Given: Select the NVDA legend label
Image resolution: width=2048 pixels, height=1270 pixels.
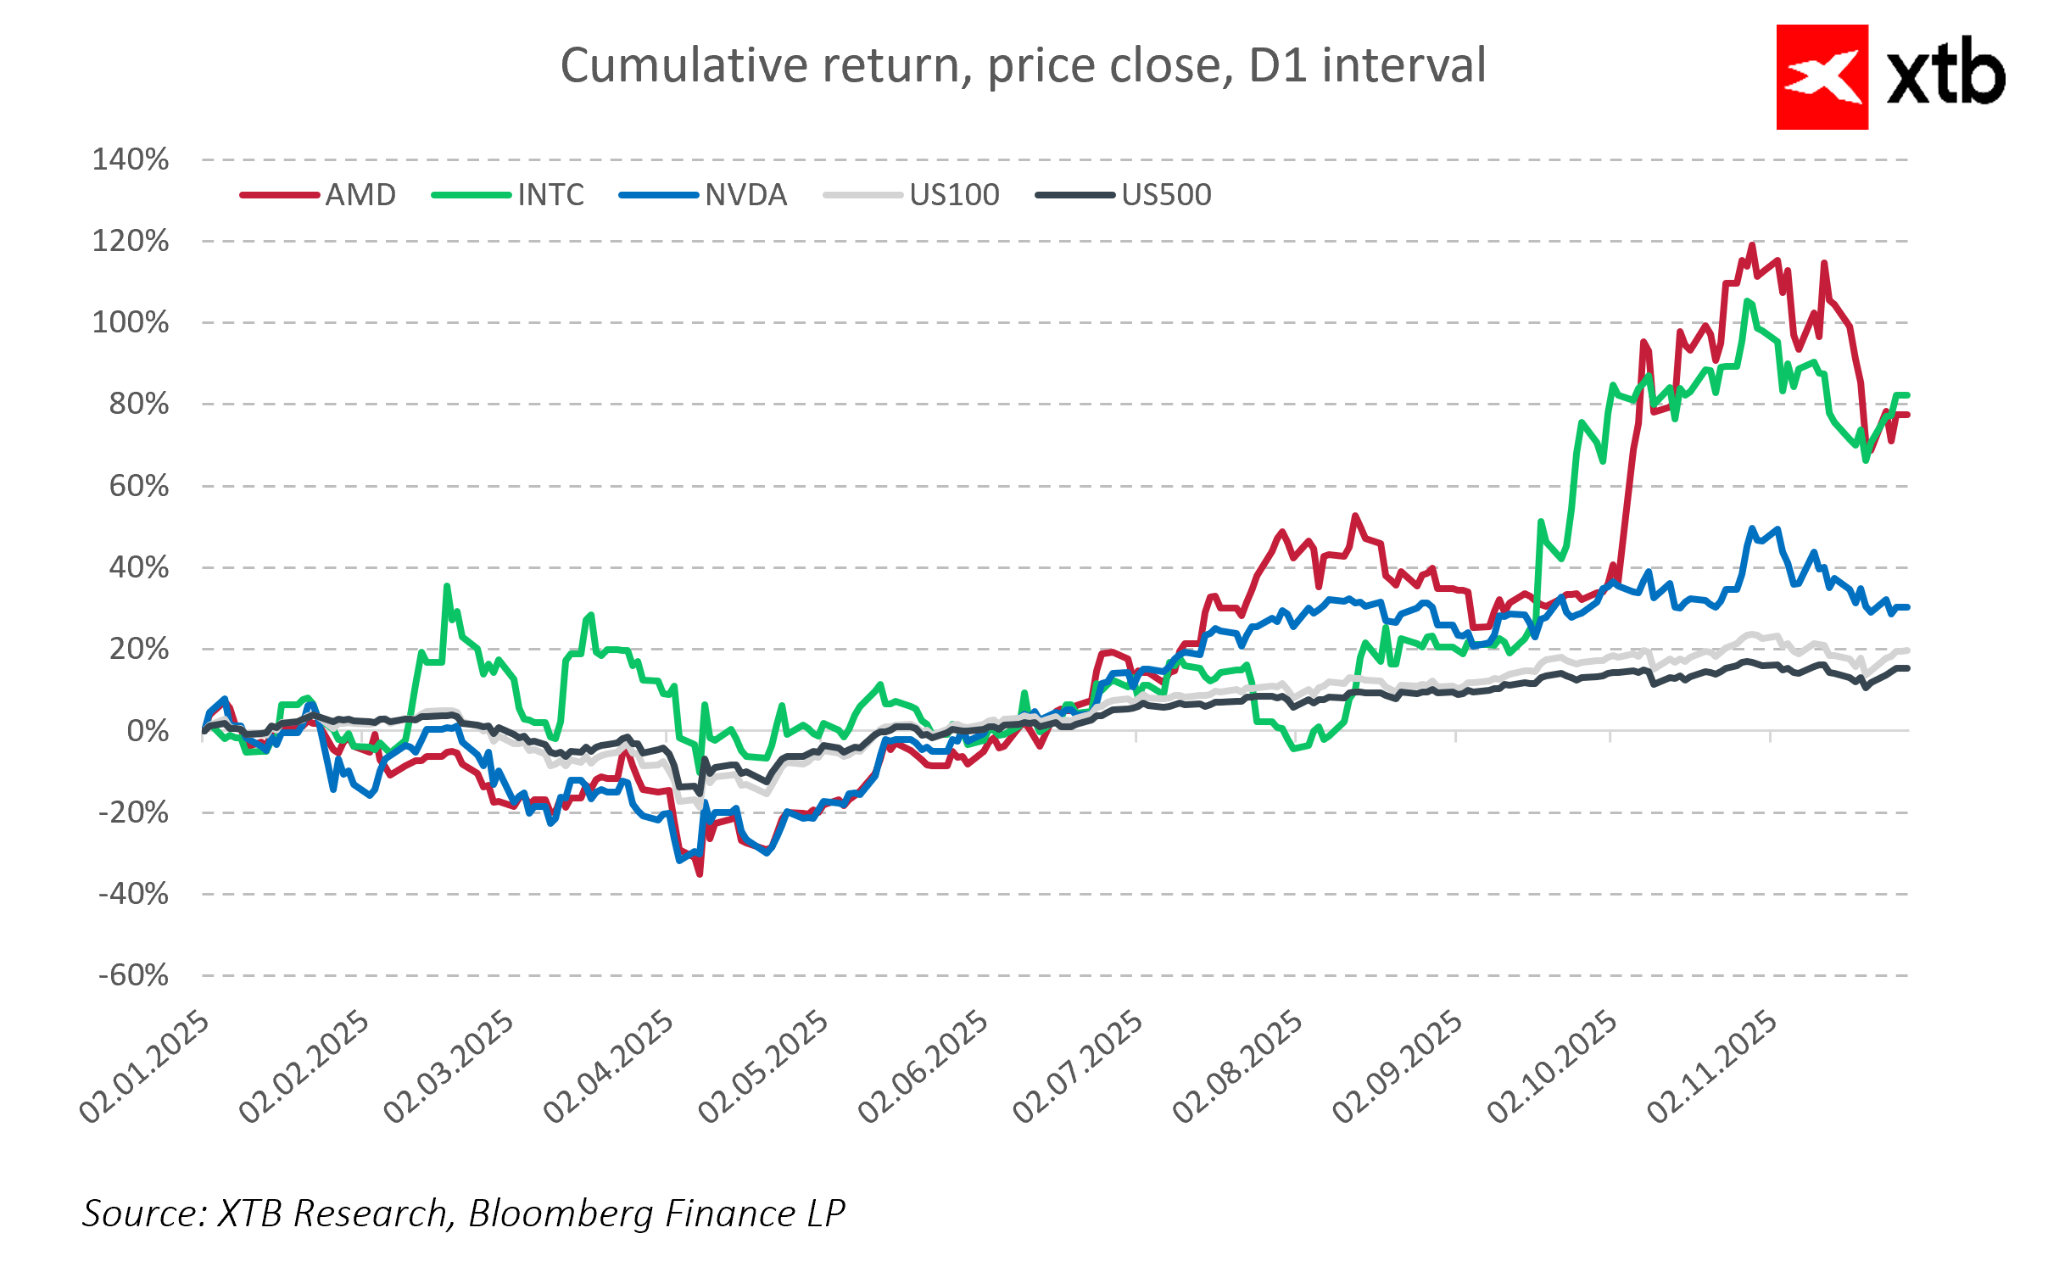Looking at the screenshot, I should click(746, 195).
